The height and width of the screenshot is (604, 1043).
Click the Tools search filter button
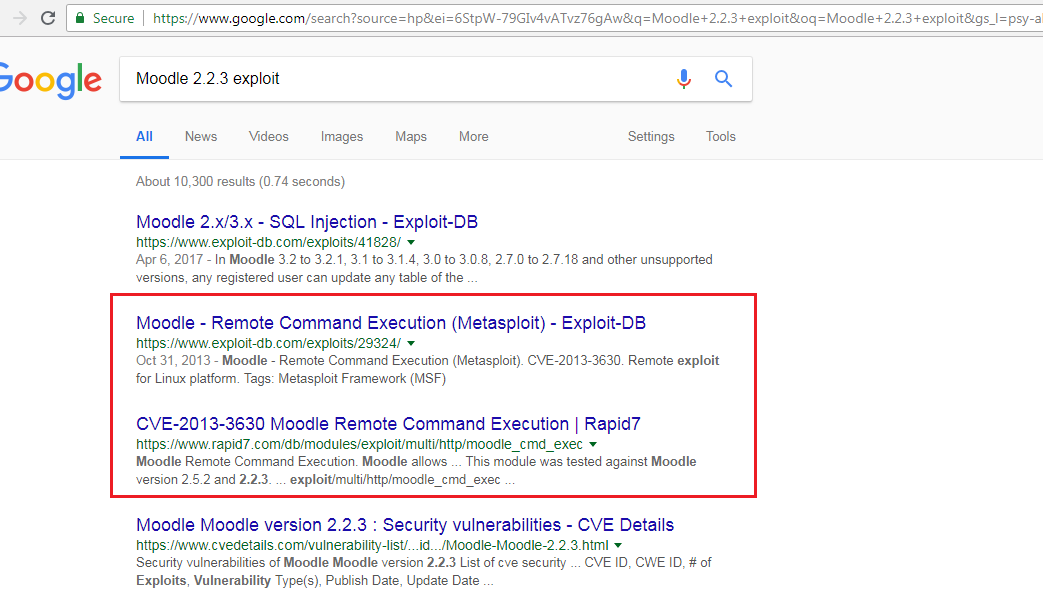tap(720, 137)
